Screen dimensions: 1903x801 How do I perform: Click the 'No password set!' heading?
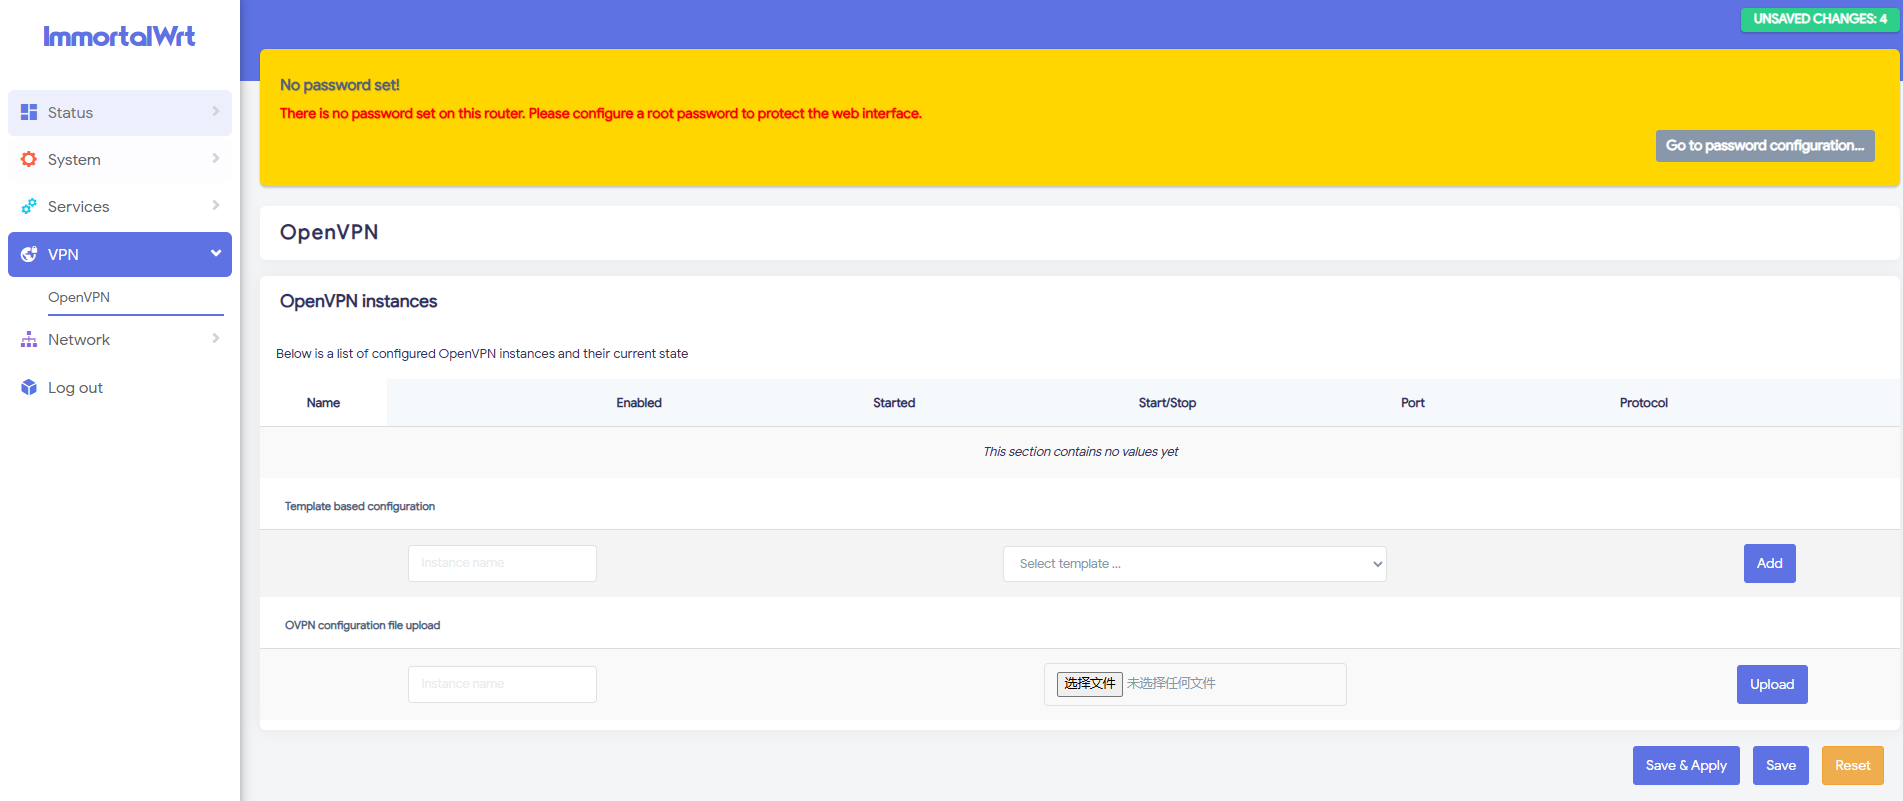(340, 85)
